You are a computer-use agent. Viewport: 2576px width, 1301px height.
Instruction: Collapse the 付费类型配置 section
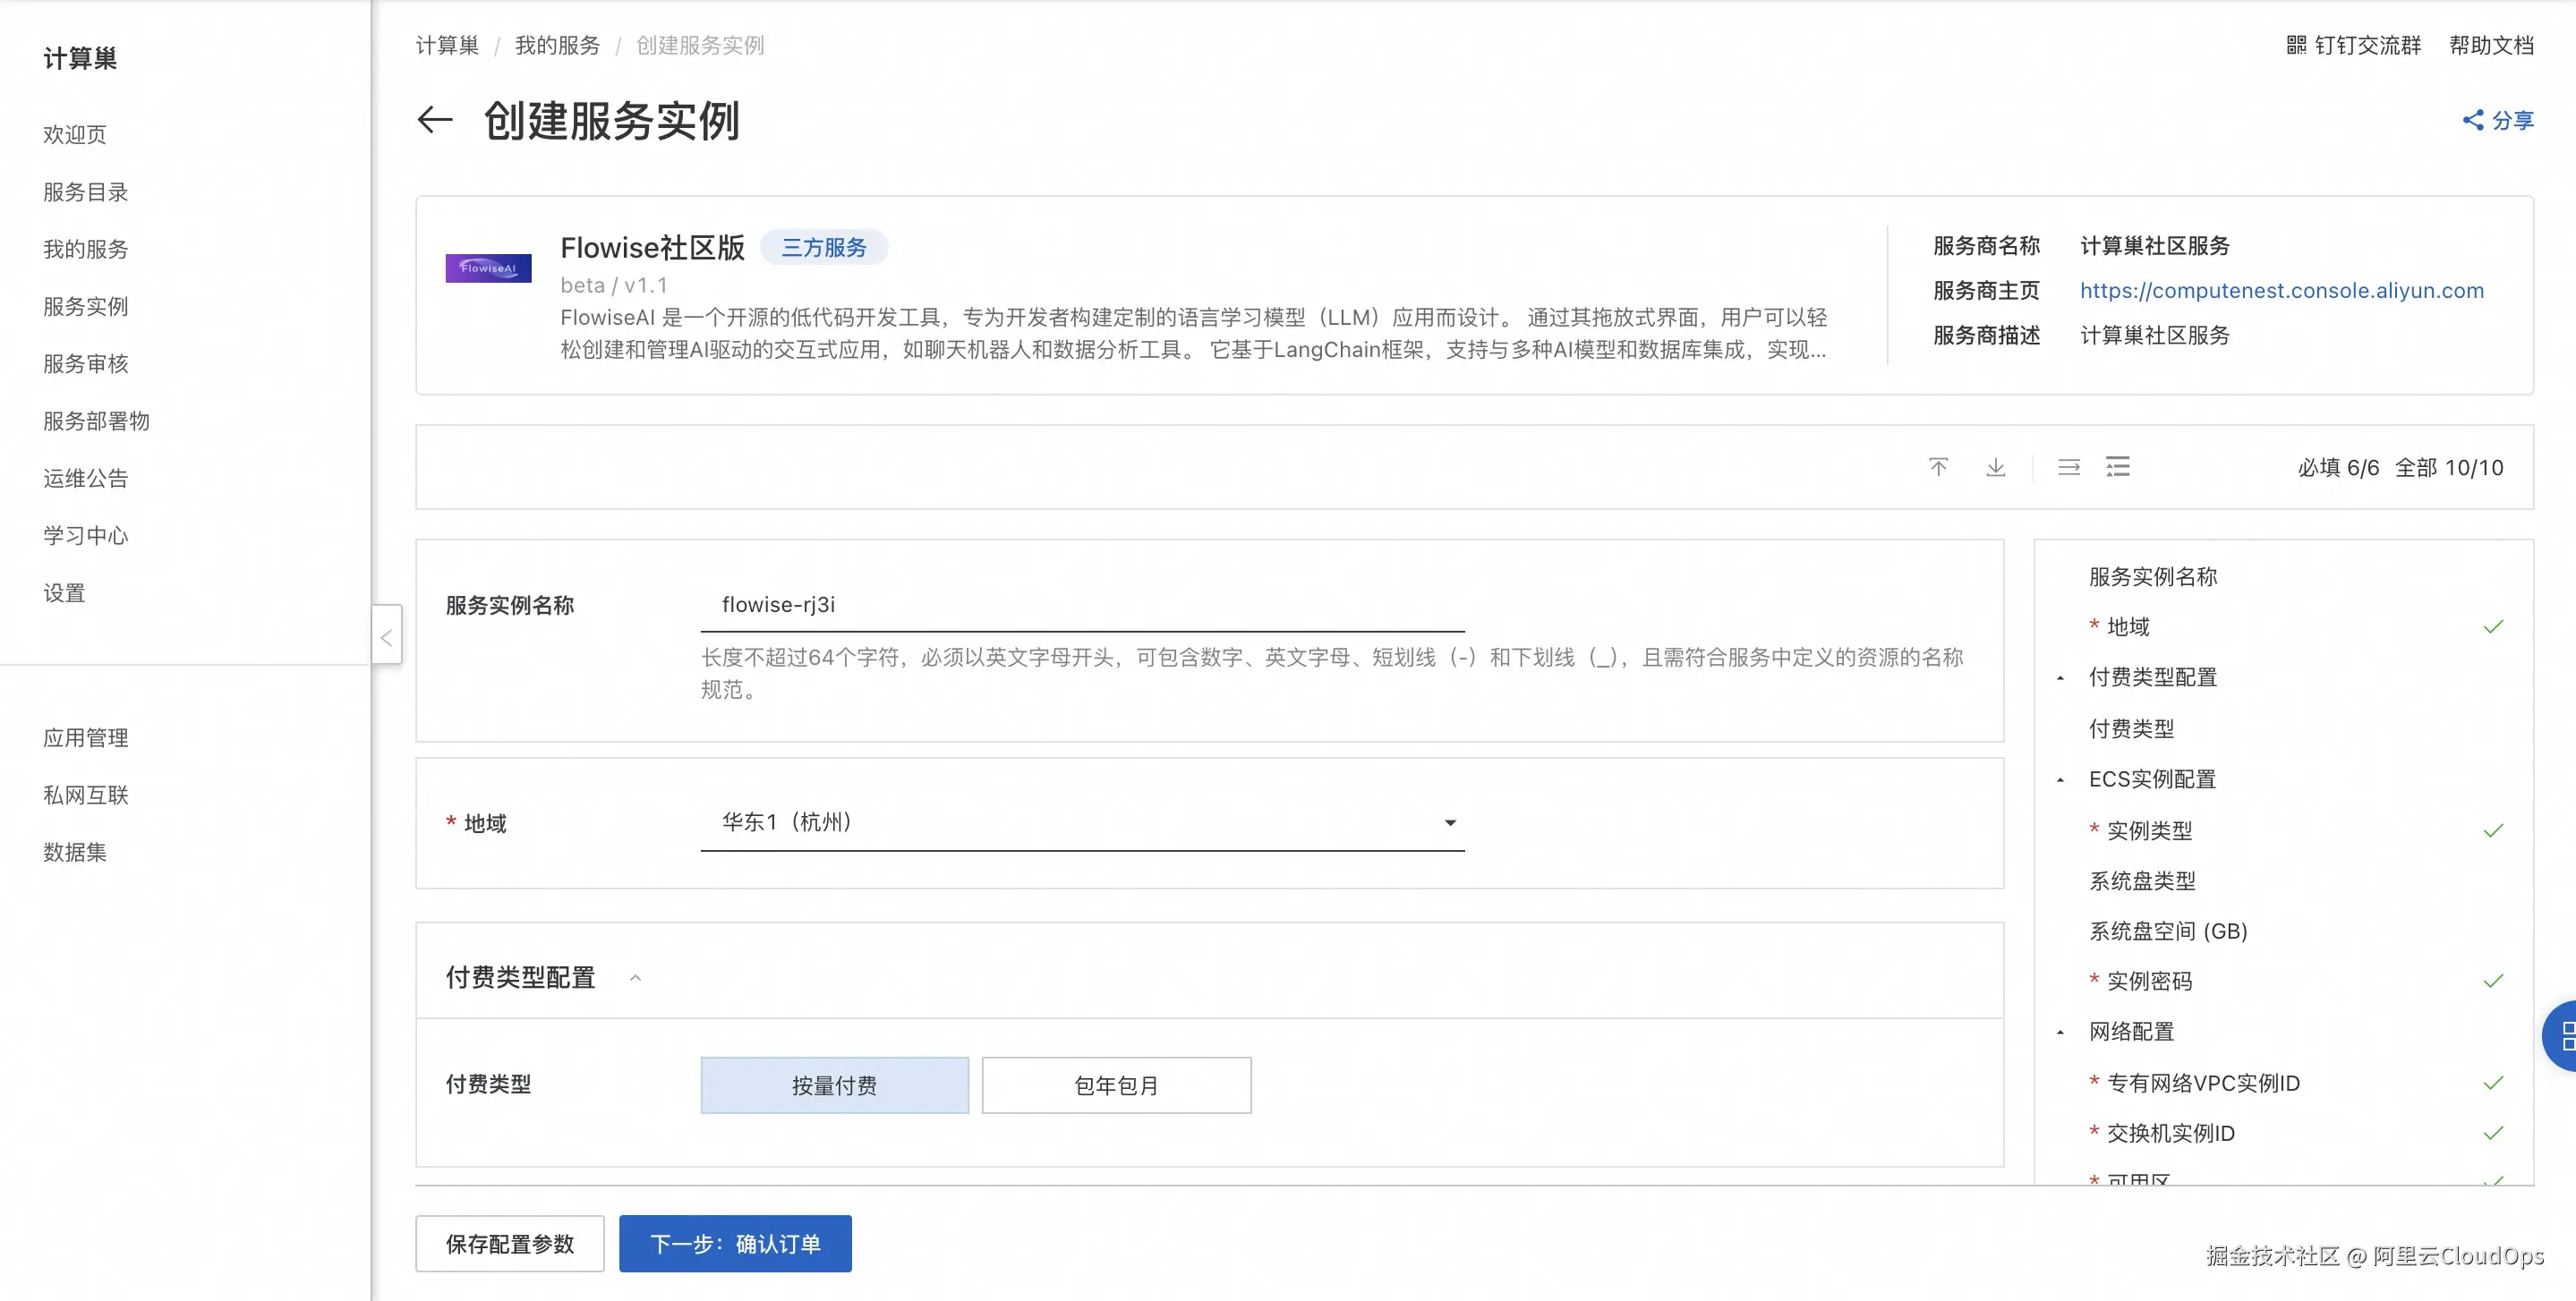(636, 977)
